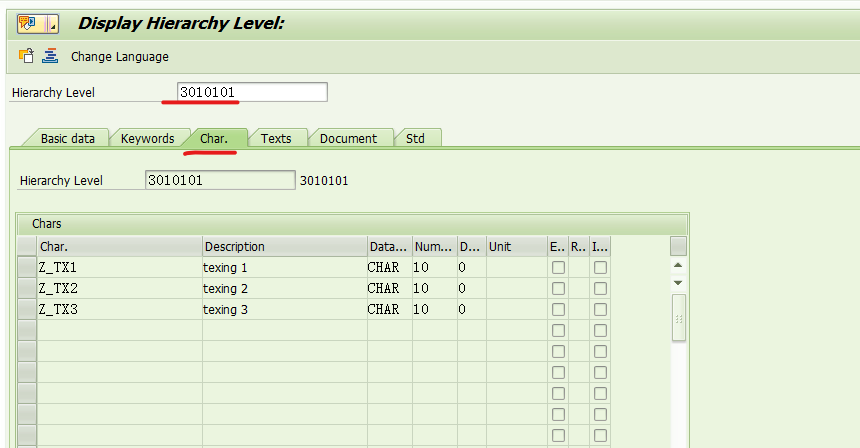The image size is (860, 448).
Task: Click the 'texing 2' description cell
Action: click(x=285, y=288)
